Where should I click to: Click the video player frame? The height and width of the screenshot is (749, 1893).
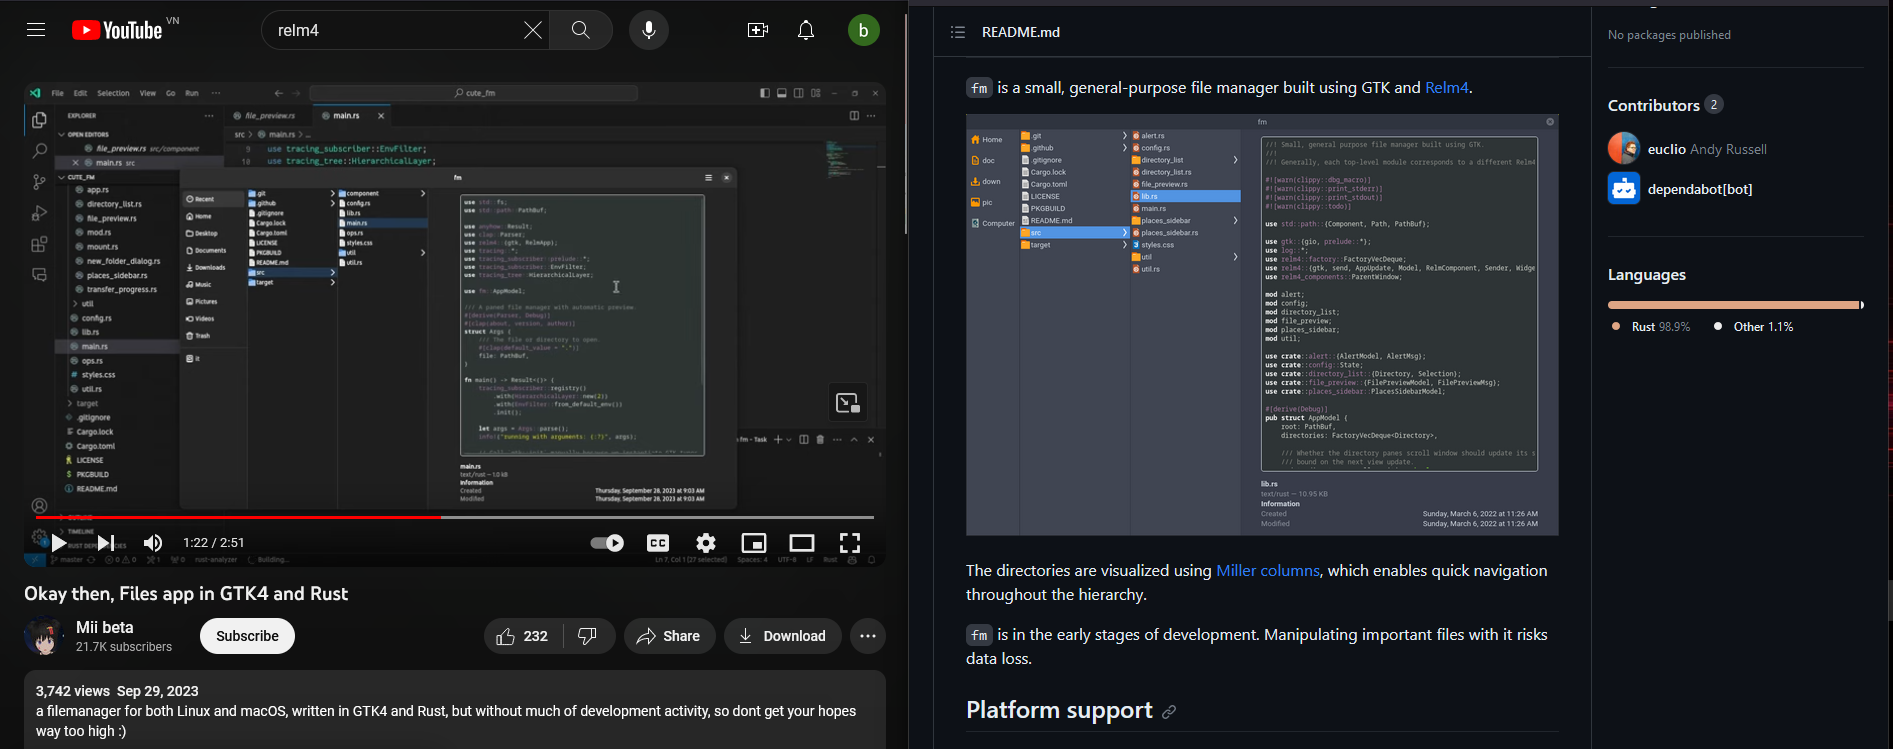point(455,325)
